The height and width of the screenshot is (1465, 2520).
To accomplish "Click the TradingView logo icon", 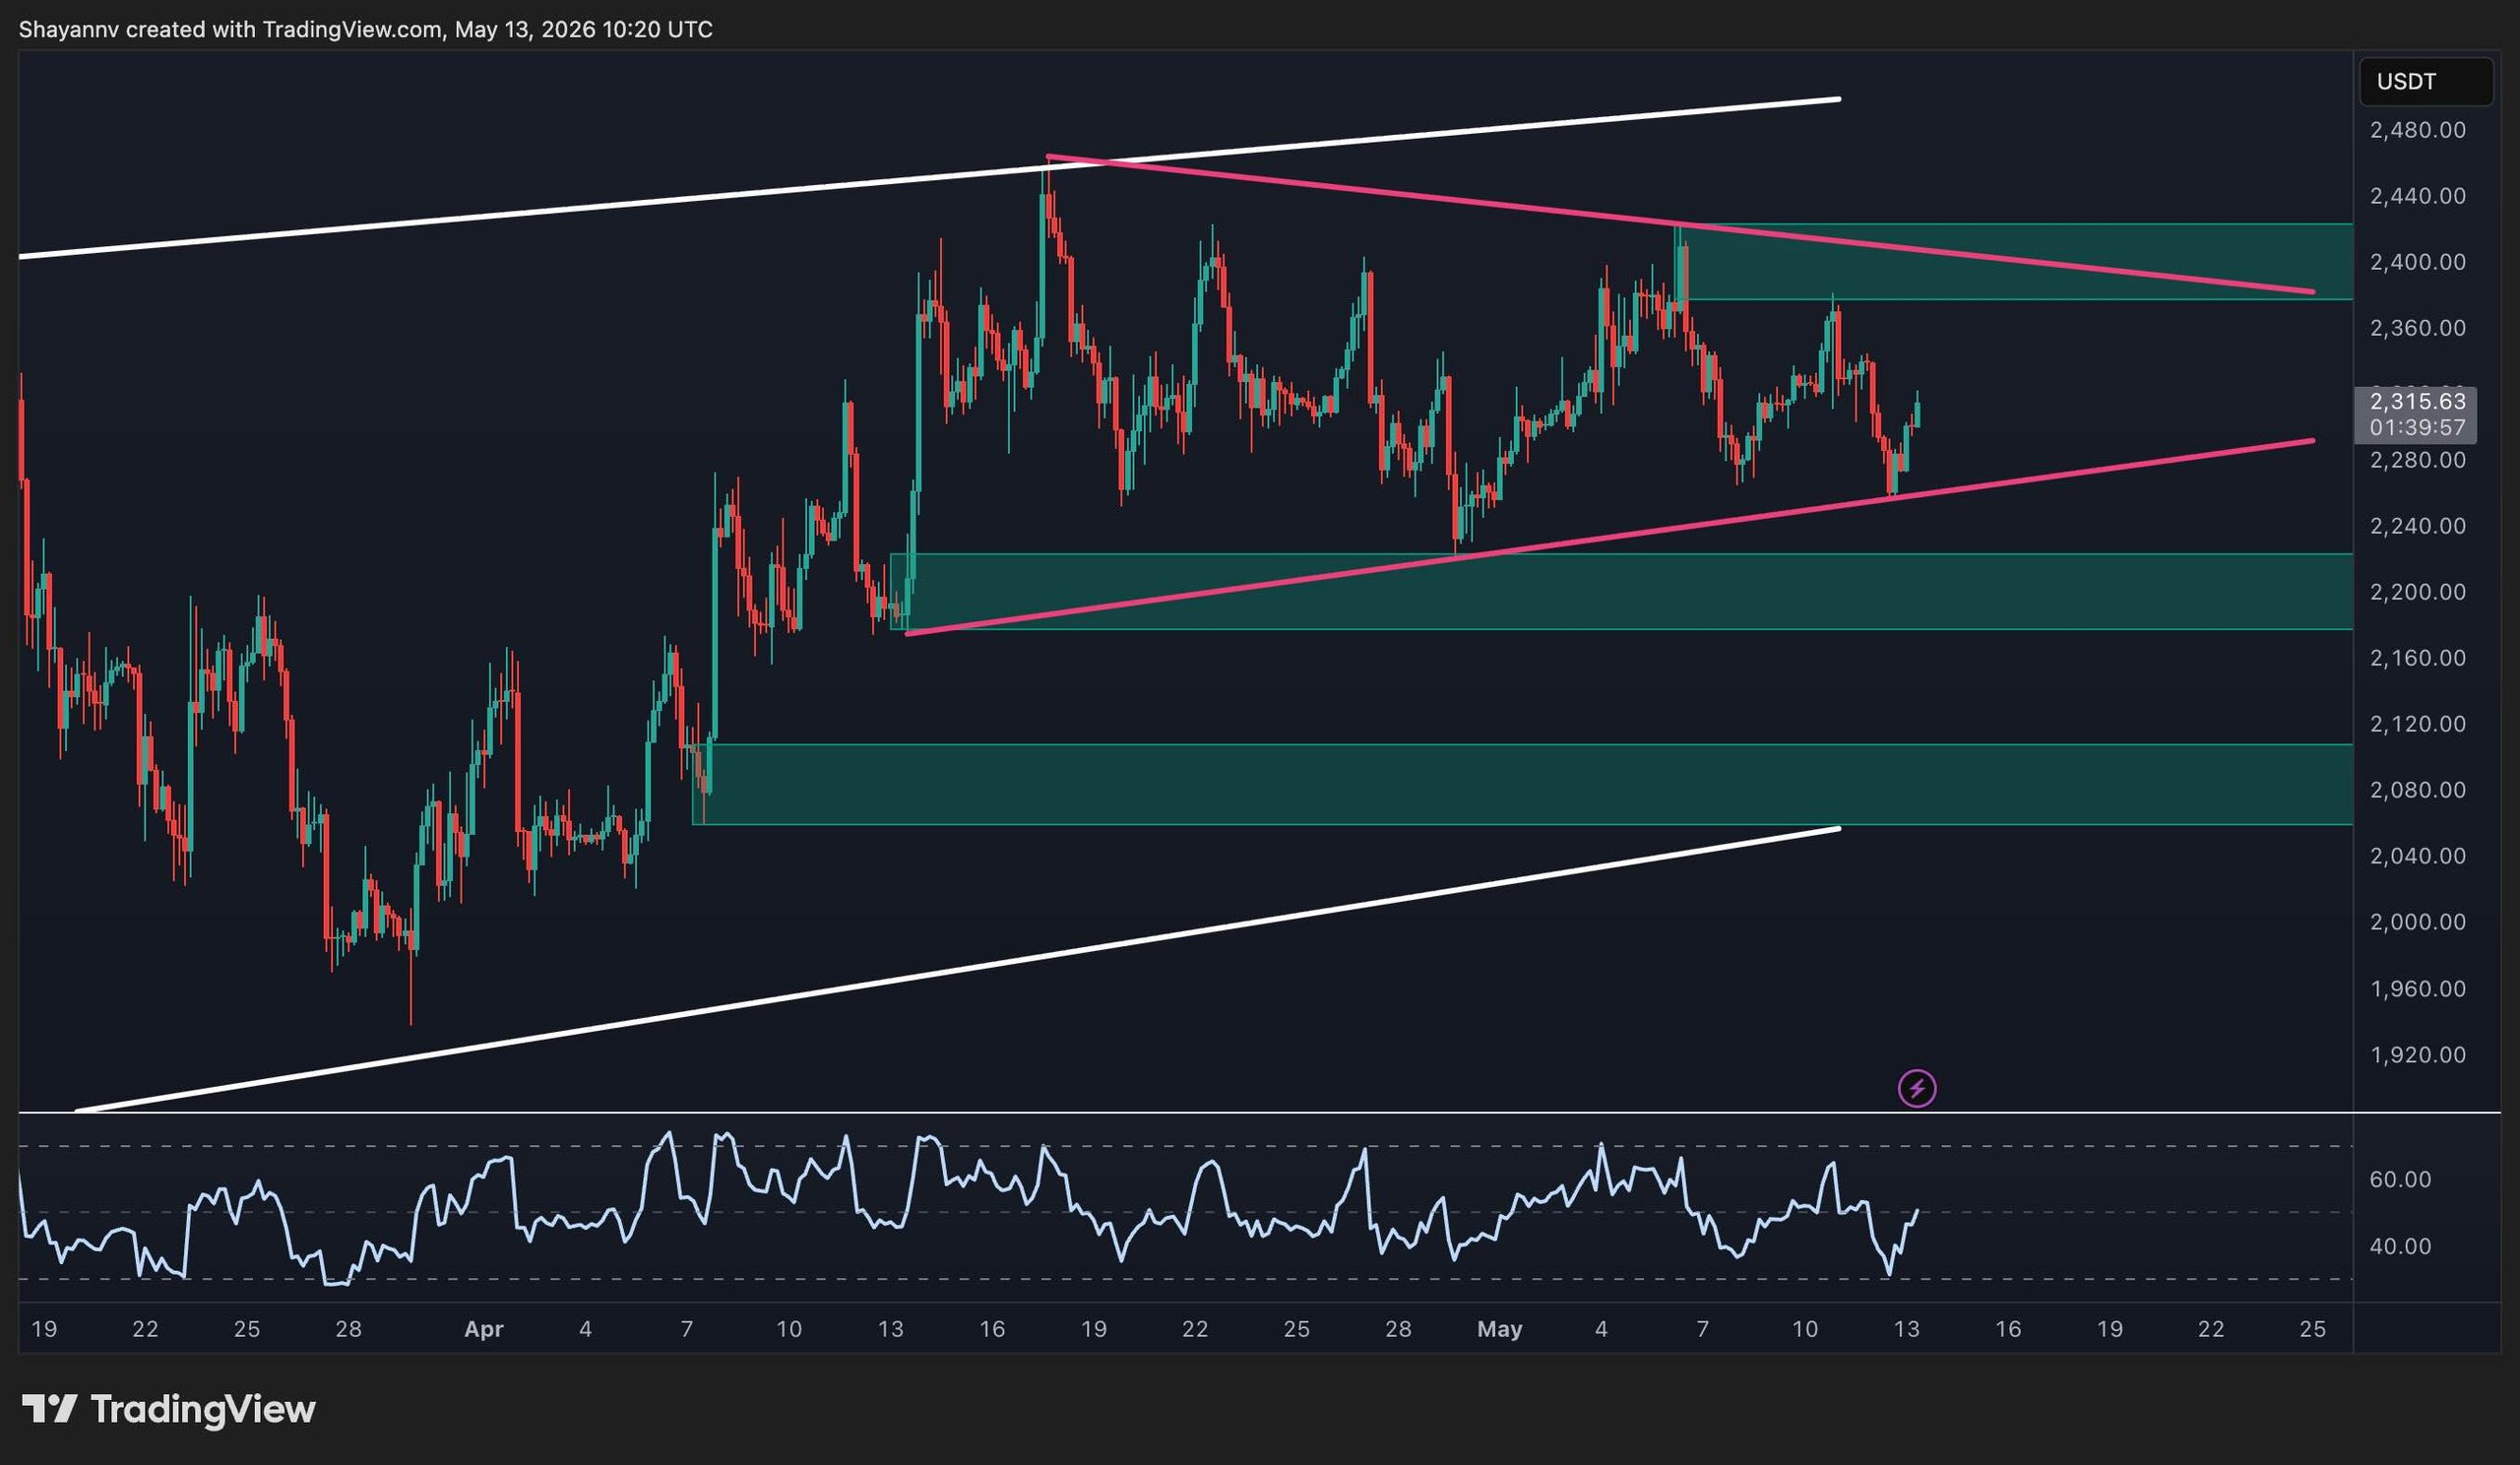I will click(50, 1409).
